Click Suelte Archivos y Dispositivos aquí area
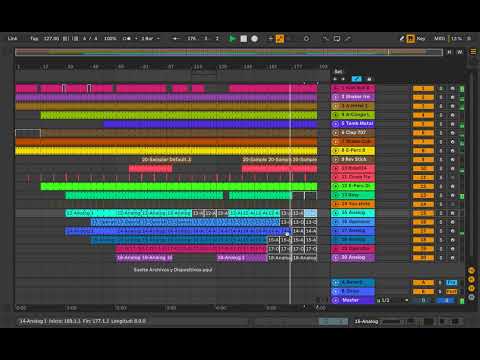480x360 pixels. (x=173, y=269)
